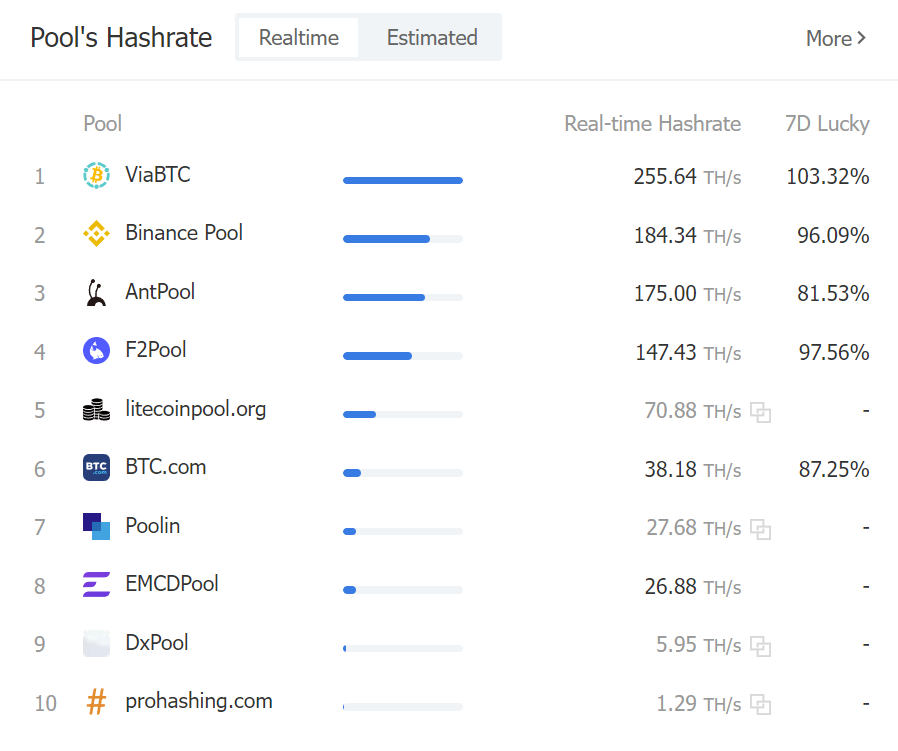Click the 38.18 TH/s hashrate value
Screen dimensions: 898x751
[x=693, y=470]
